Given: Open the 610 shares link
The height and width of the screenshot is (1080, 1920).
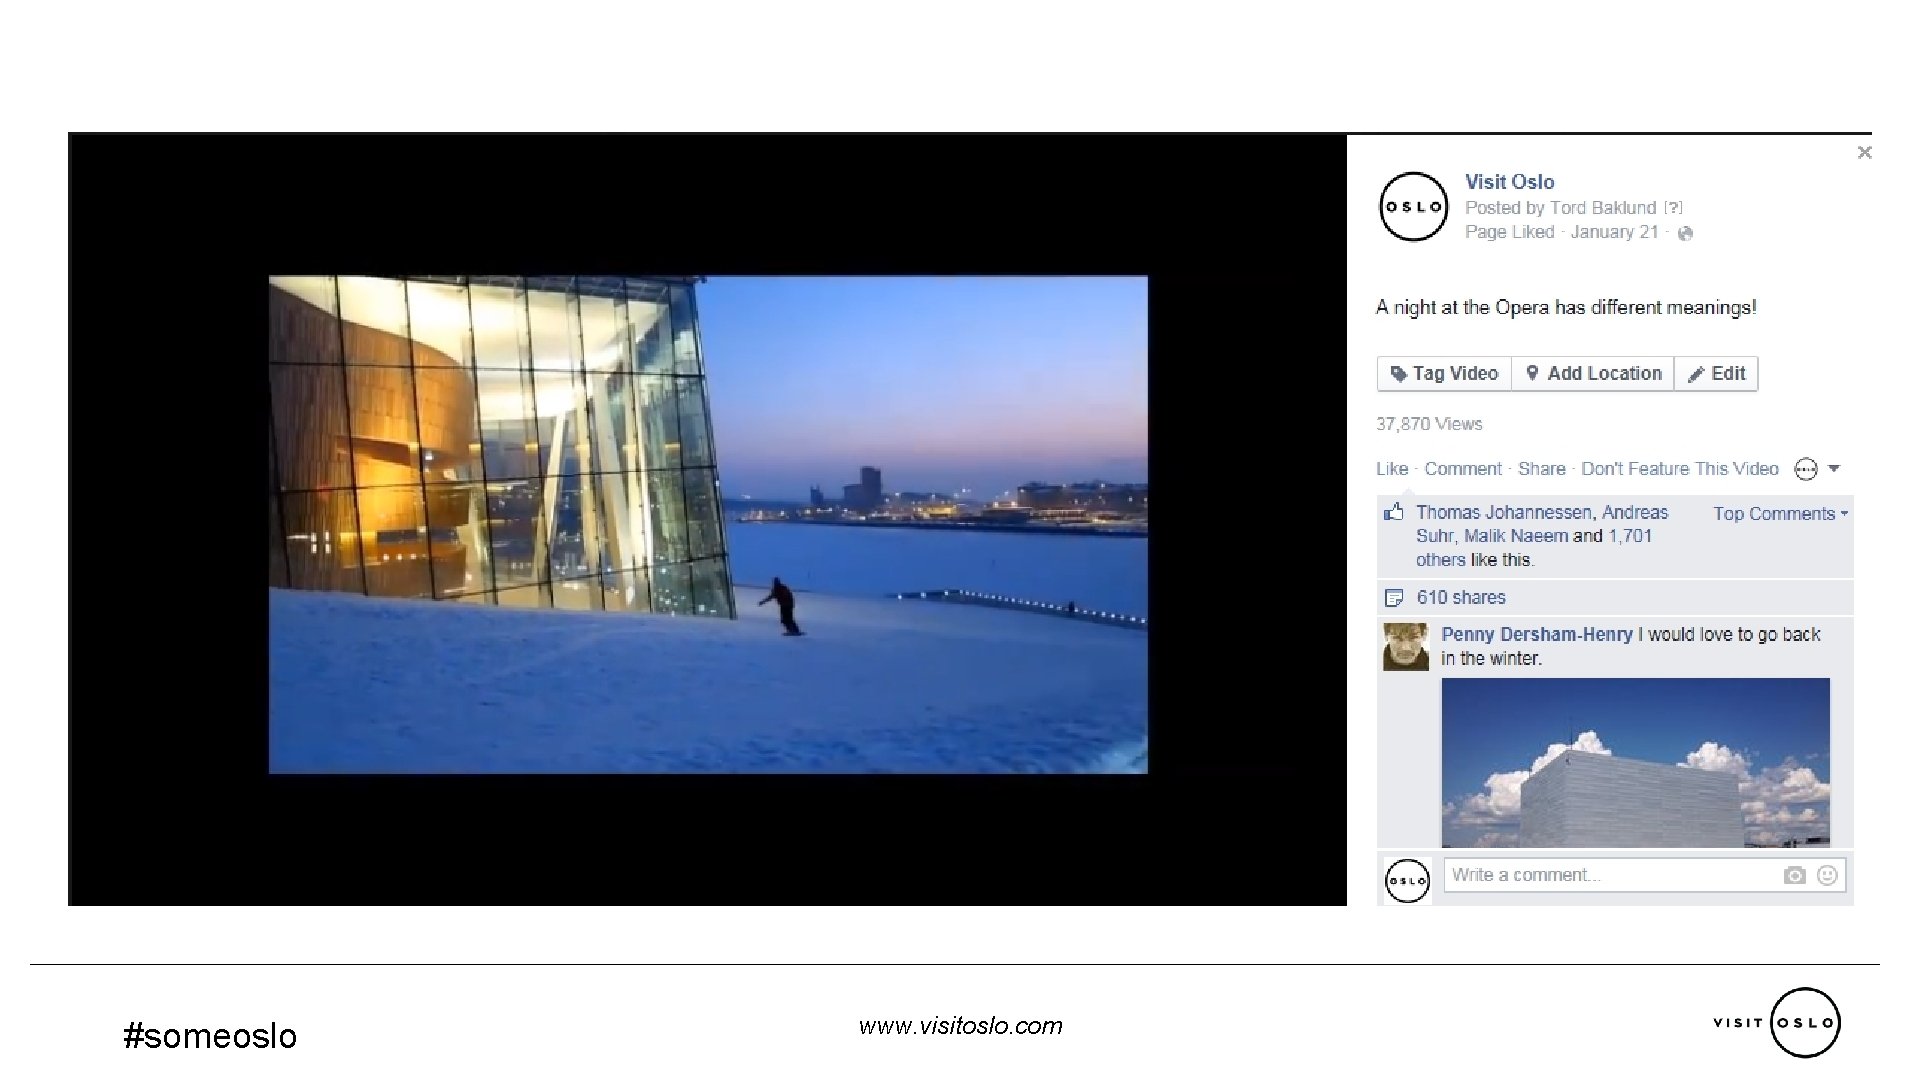Looking at the screenshot, I should (1460, 598).
